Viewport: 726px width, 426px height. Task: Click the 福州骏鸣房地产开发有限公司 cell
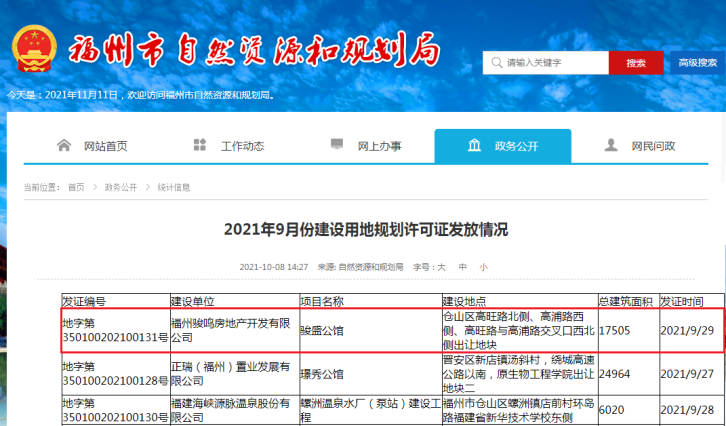235,331
